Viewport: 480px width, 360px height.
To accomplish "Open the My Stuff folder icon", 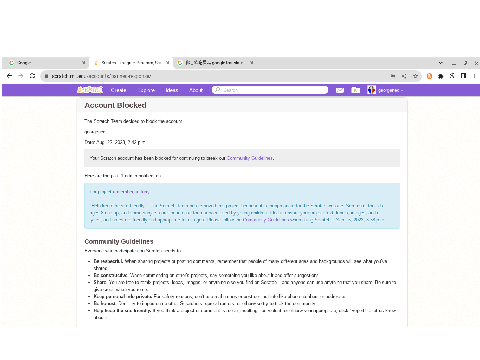I will [x=356, y=90].
